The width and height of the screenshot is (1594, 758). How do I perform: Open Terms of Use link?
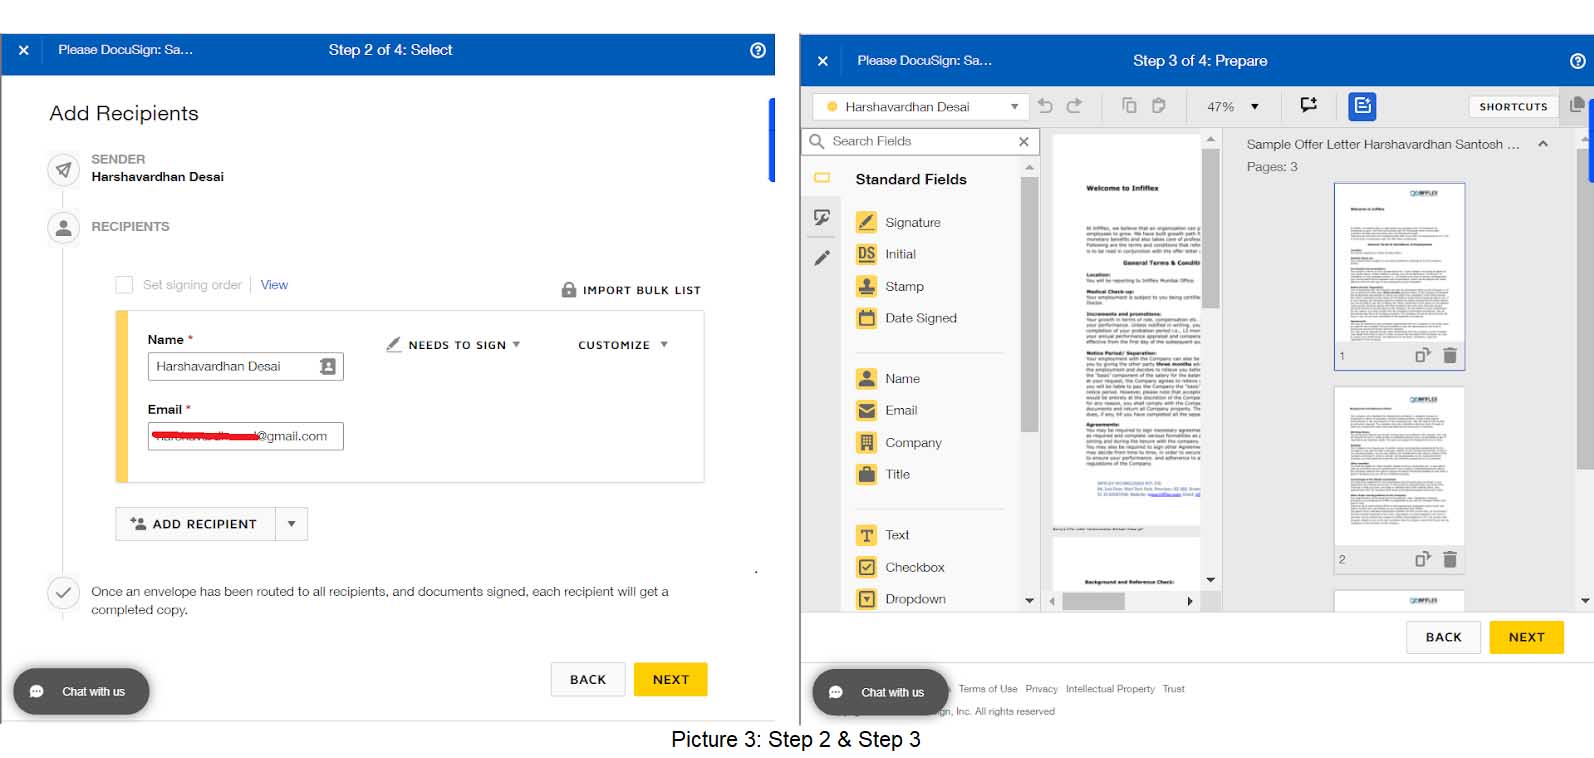point(987,689)
